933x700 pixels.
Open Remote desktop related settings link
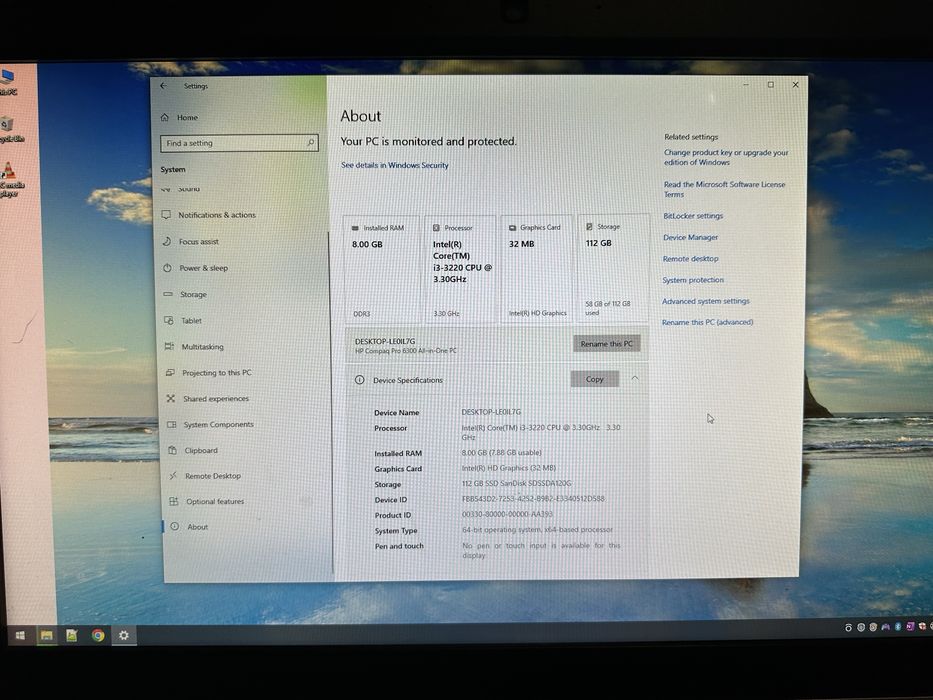690,259
